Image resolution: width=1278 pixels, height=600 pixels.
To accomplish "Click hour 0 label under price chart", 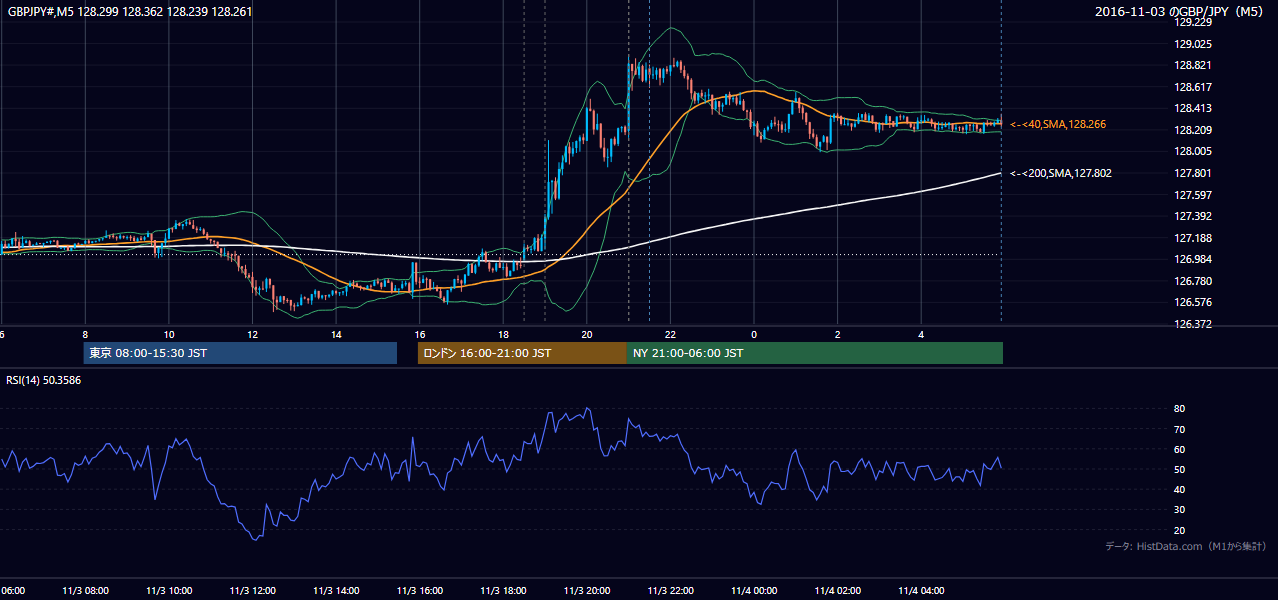I will tap(754, 334).
